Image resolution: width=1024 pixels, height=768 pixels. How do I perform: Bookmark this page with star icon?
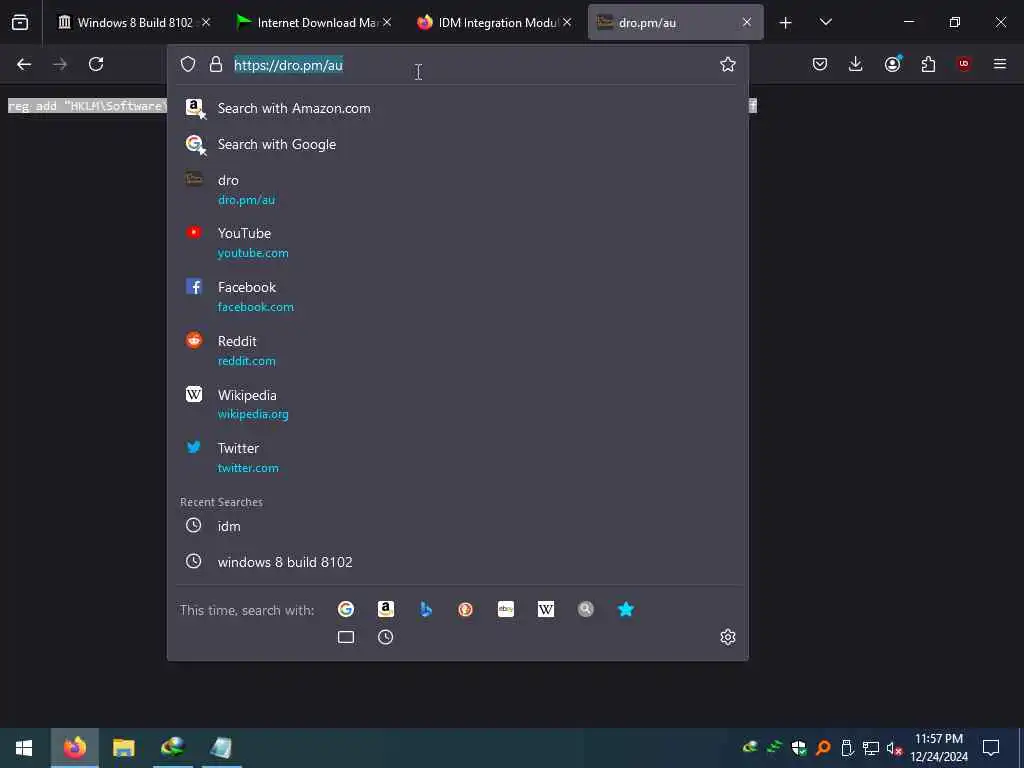tap(728, 64)
